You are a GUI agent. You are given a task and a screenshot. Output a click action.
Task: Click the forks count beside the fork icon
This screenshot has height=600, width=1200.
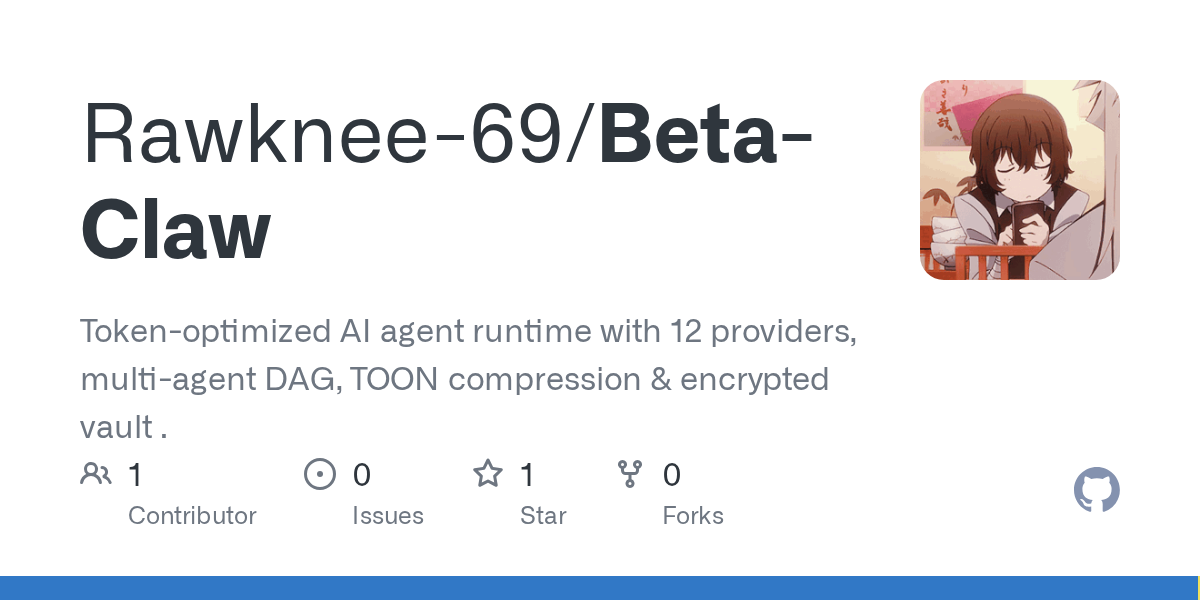coord(672,475)
